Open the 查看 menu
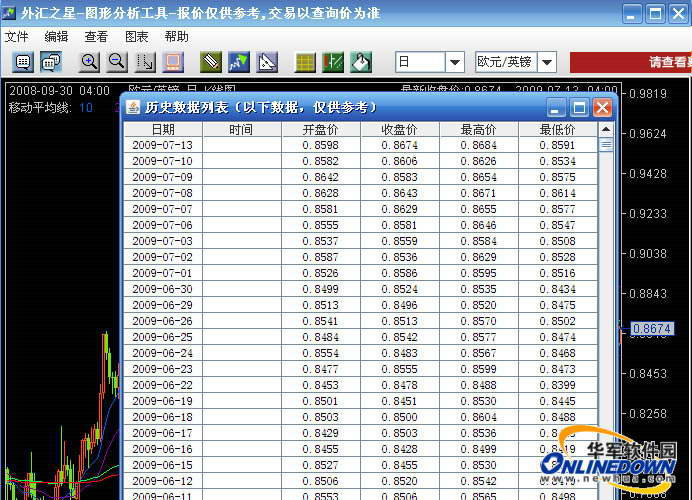 coord(96,37)
